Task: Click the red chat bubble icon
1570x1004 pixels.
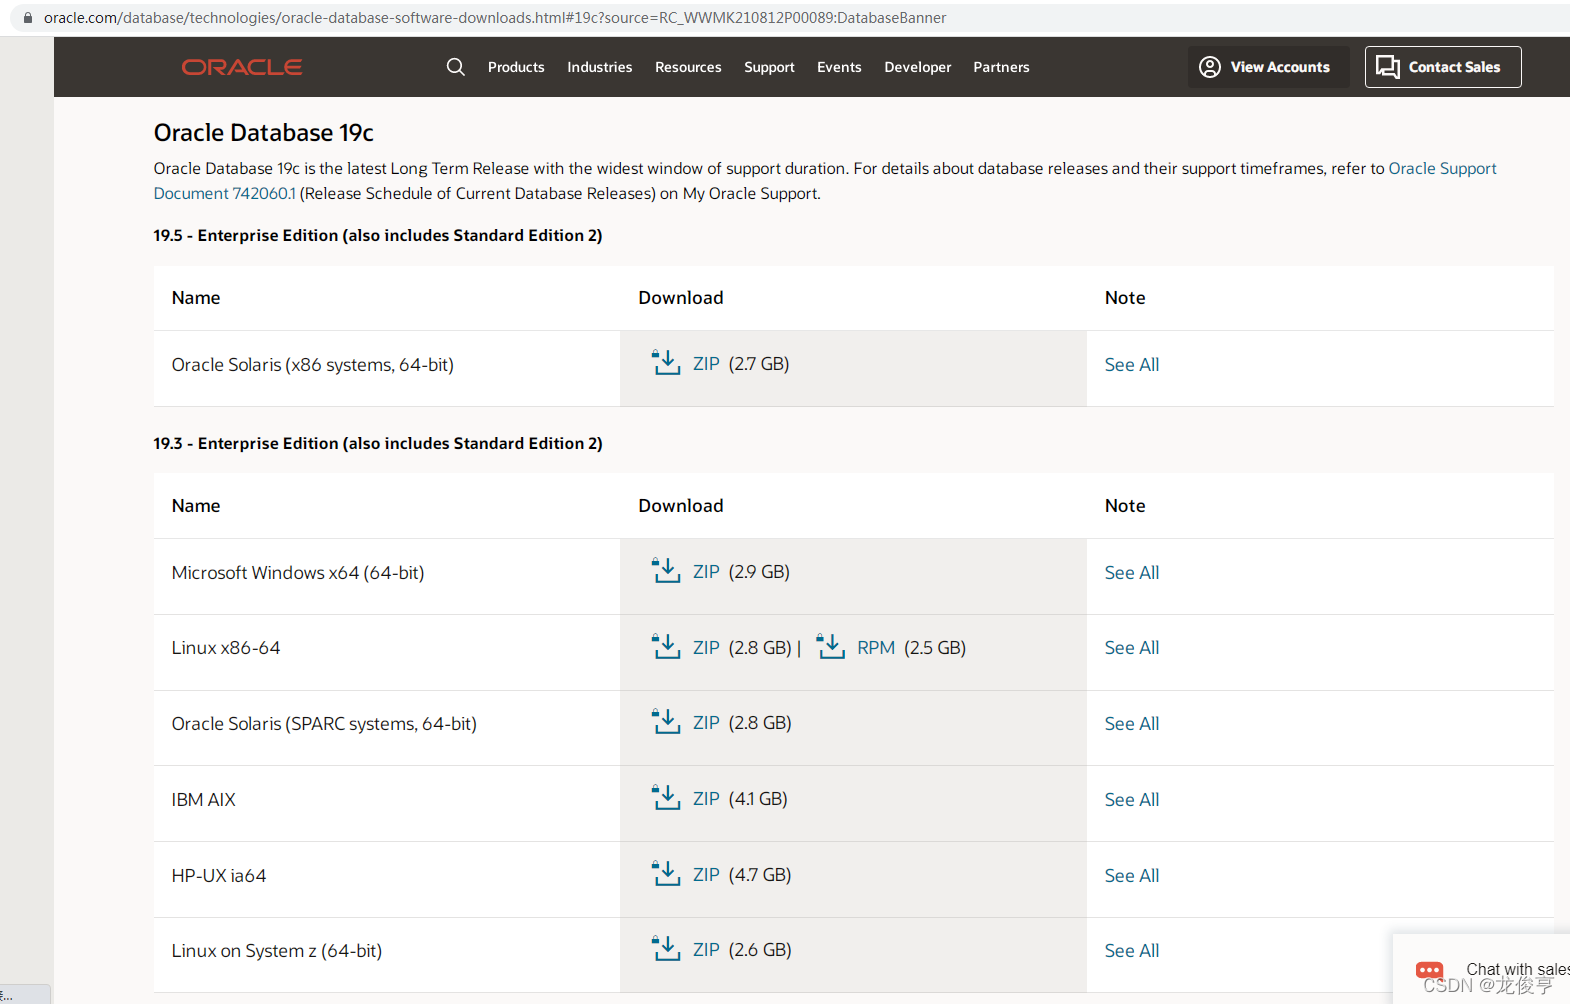Action: pos(1429,970)
